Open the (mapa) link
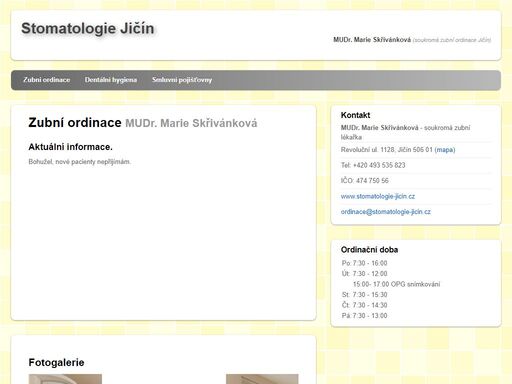This screenshot has height=384, width=512. 445,150
